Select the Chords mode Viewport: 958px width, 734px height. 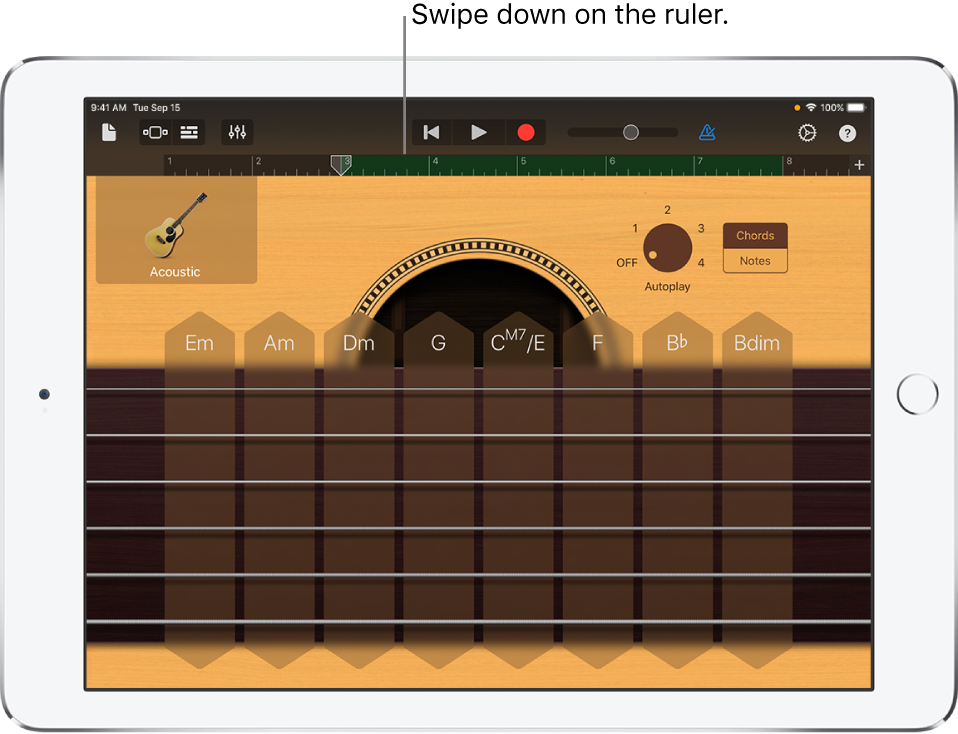(x=755, y=236)
